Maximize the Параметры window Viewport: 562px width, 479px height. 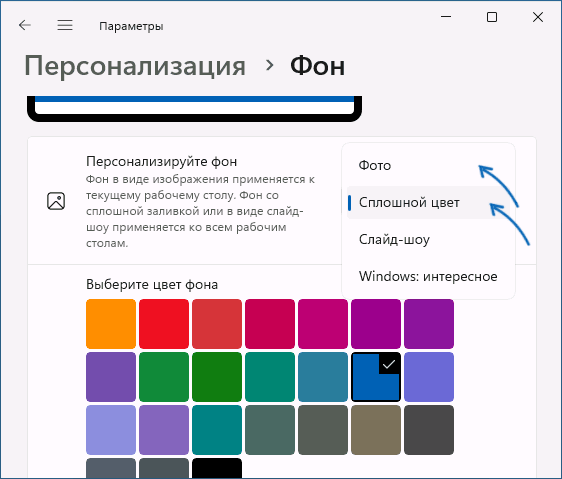[492, 17]
